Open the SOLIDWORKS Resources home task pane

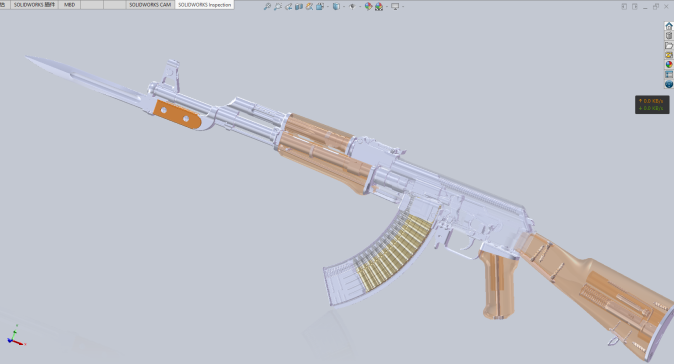669,26
